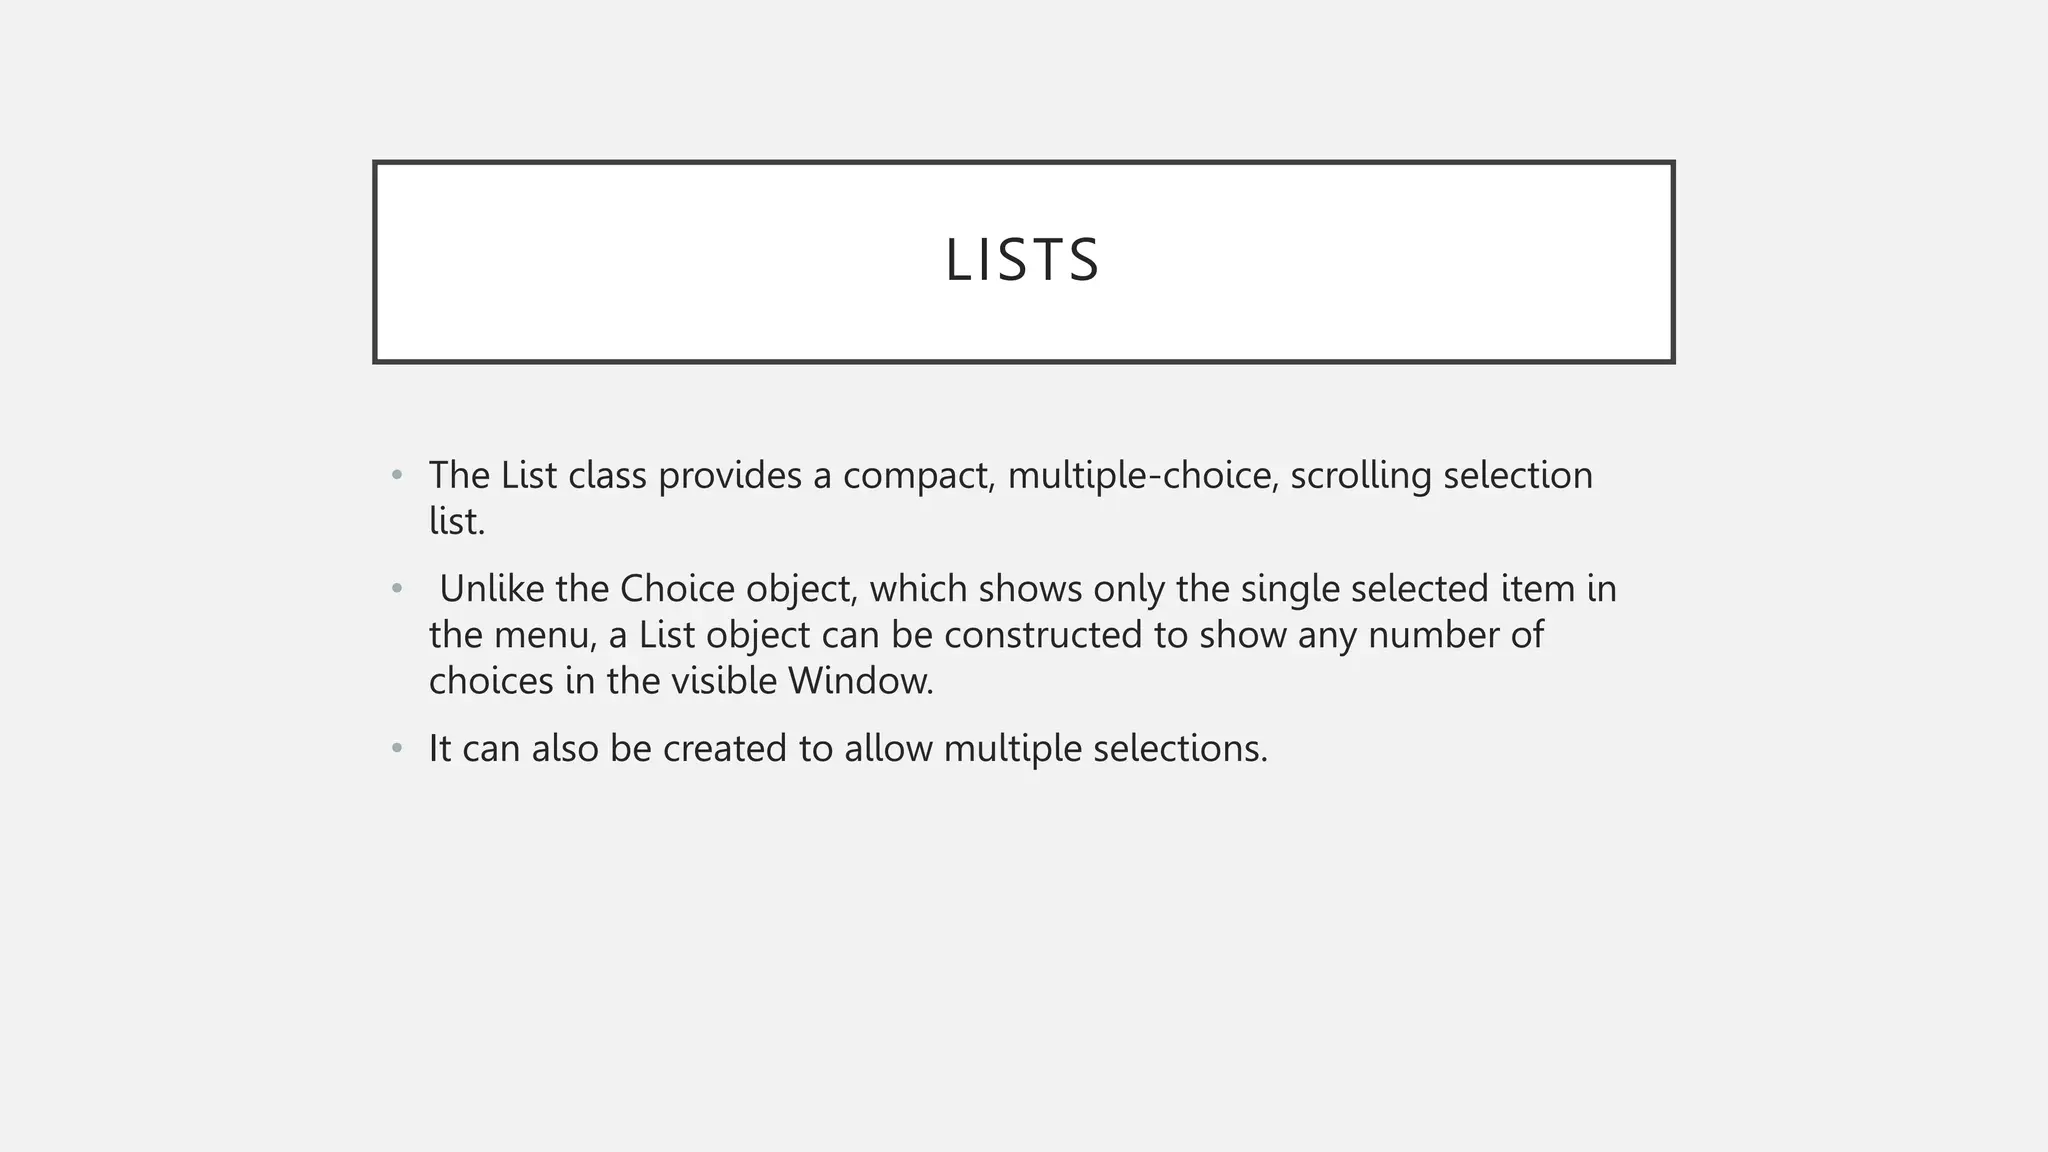Click the white title box left of LISTS

tap(650, 261)
